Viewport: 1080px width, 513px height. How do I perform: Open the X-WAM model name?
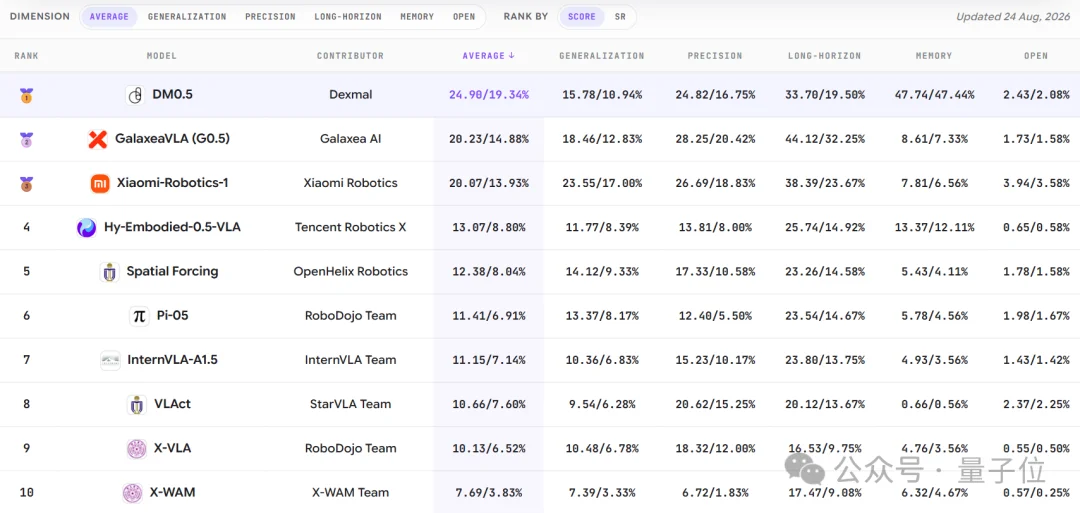tap(172, 492)
